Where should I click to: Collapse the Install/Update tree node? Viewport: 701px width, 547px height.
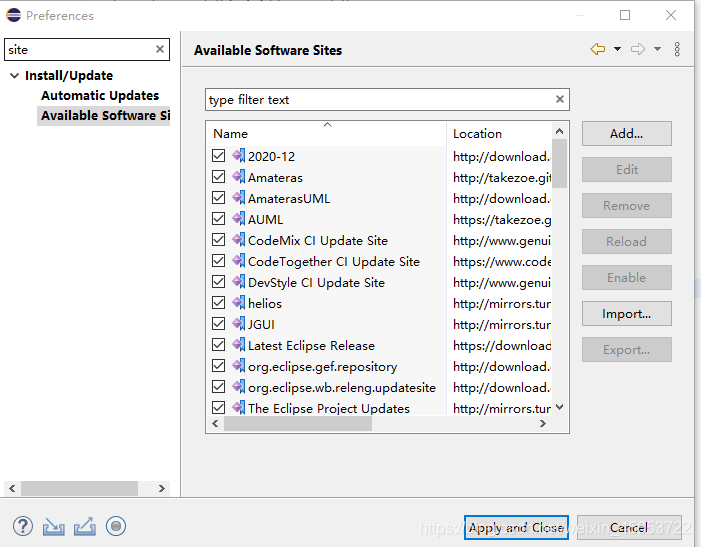point(14,76)
